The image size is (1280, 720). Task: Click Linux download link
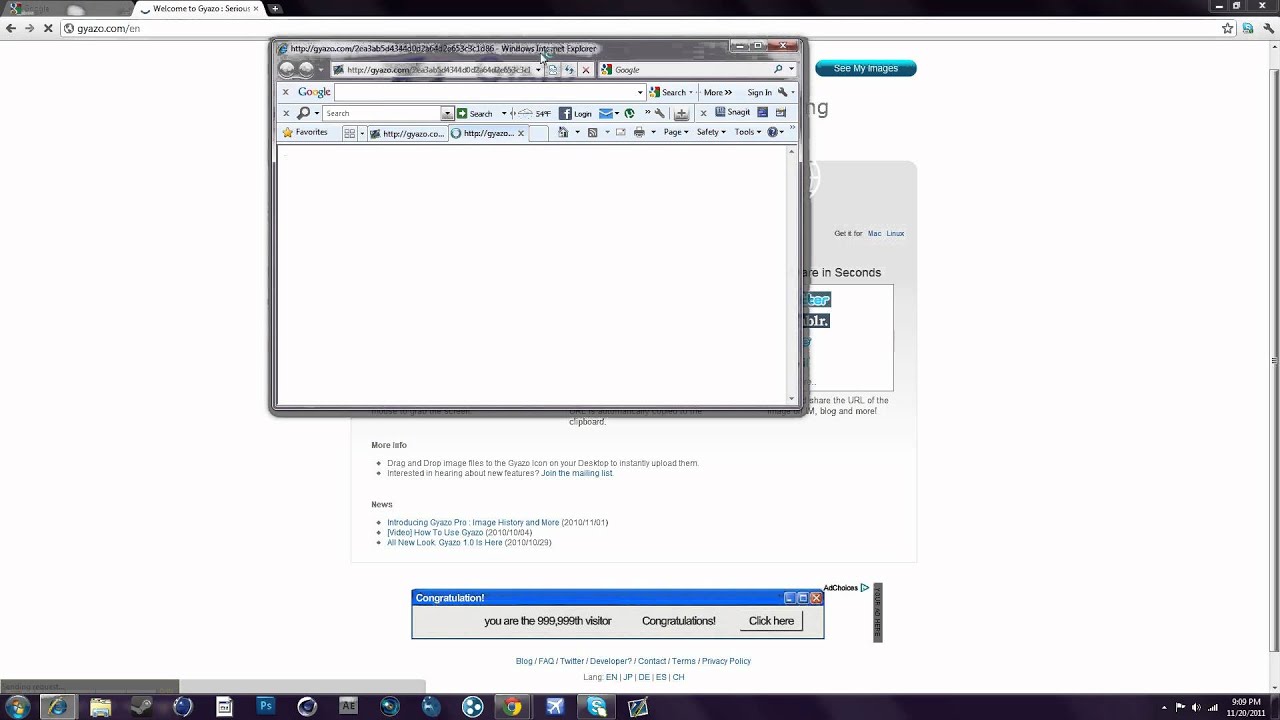[x=895, y=233]
